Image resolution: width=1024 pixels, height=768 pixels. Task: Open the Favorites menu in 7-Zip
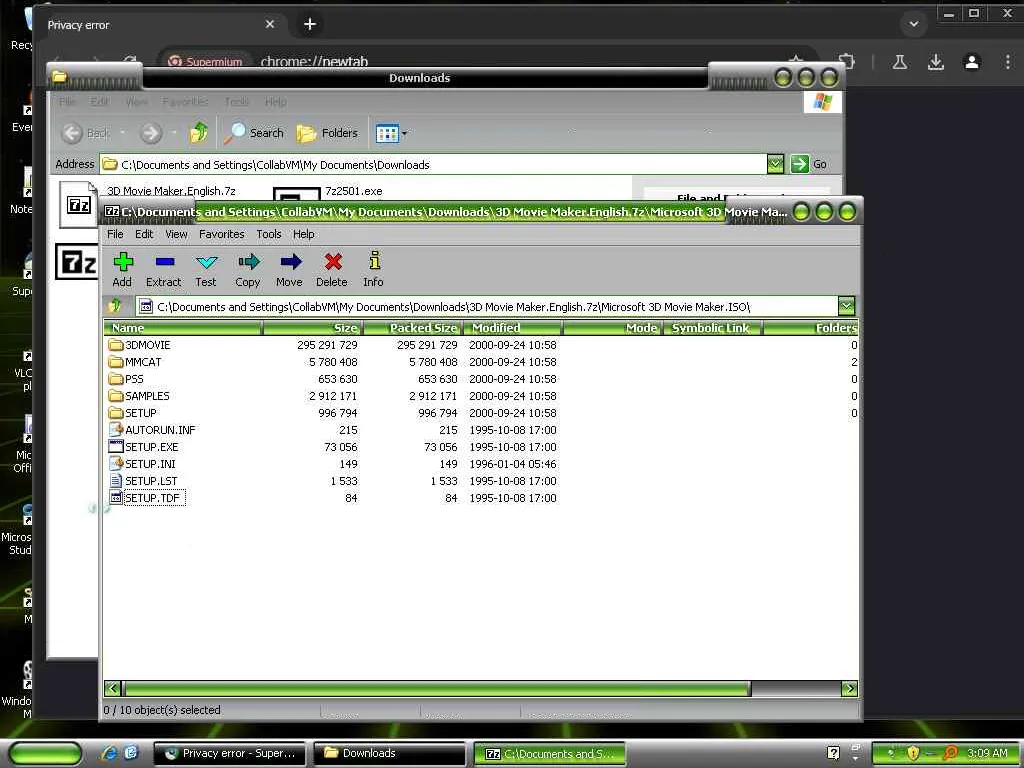pyautogui.click(x=221, y=234)
